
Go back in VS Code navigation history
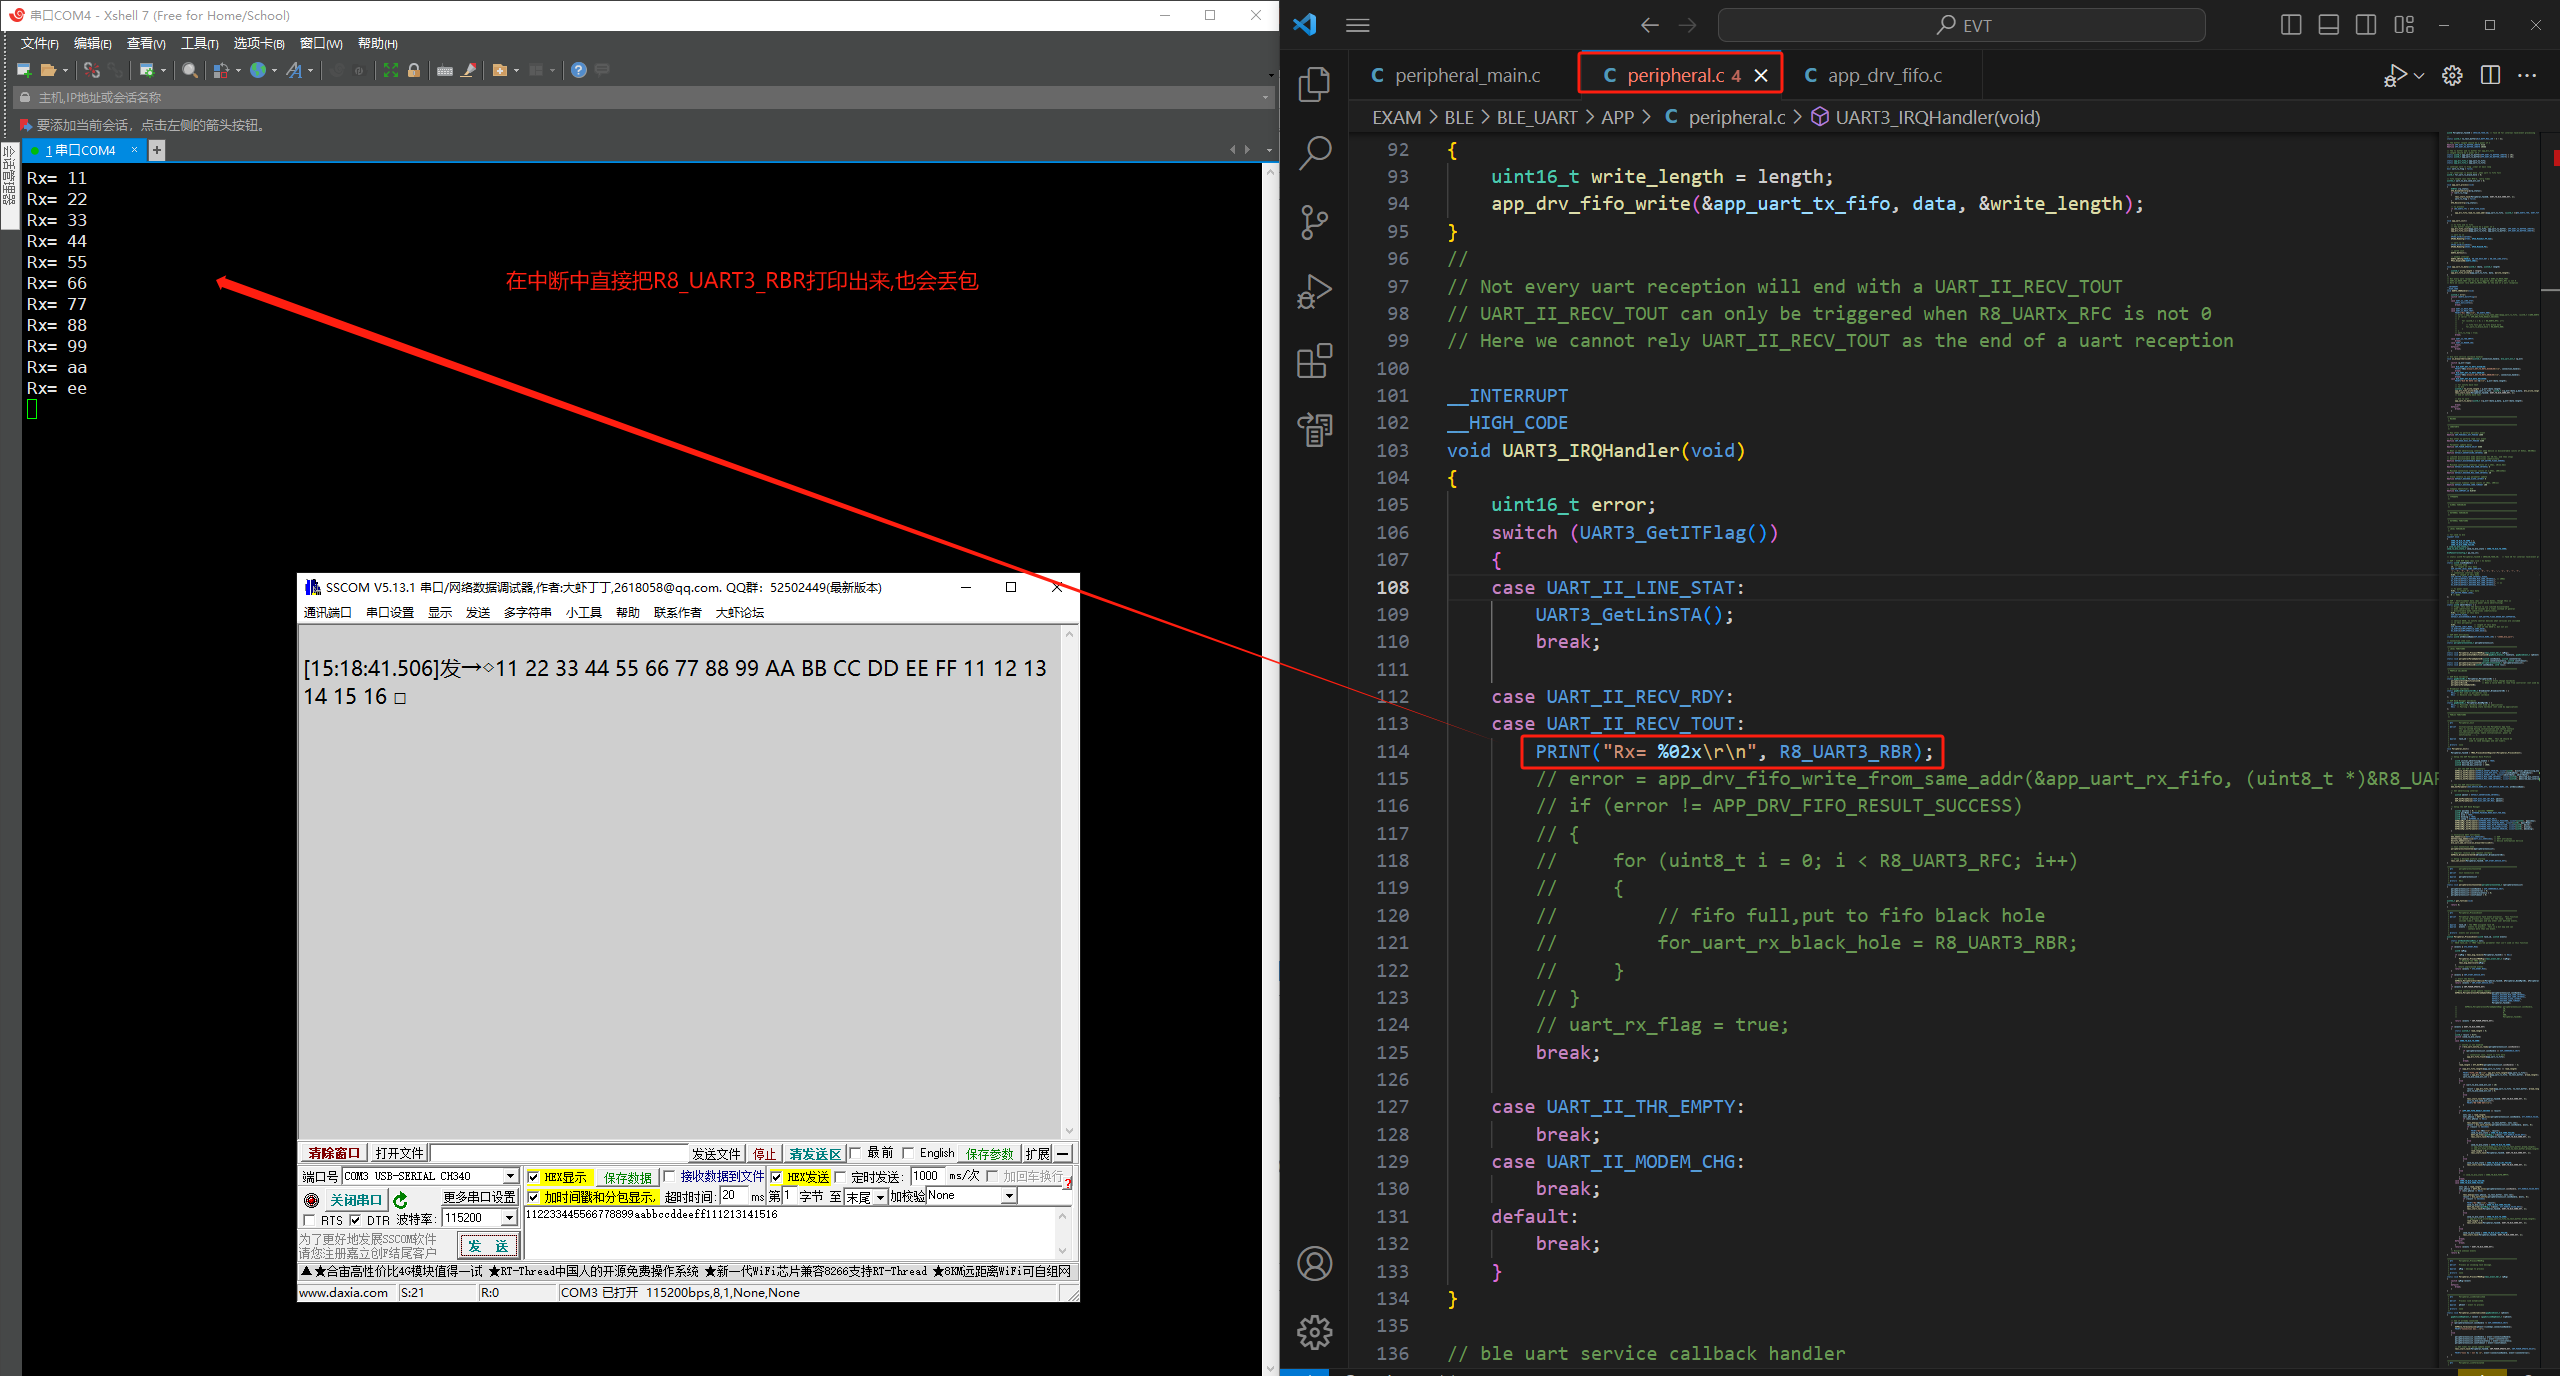tap(1649, 25)
